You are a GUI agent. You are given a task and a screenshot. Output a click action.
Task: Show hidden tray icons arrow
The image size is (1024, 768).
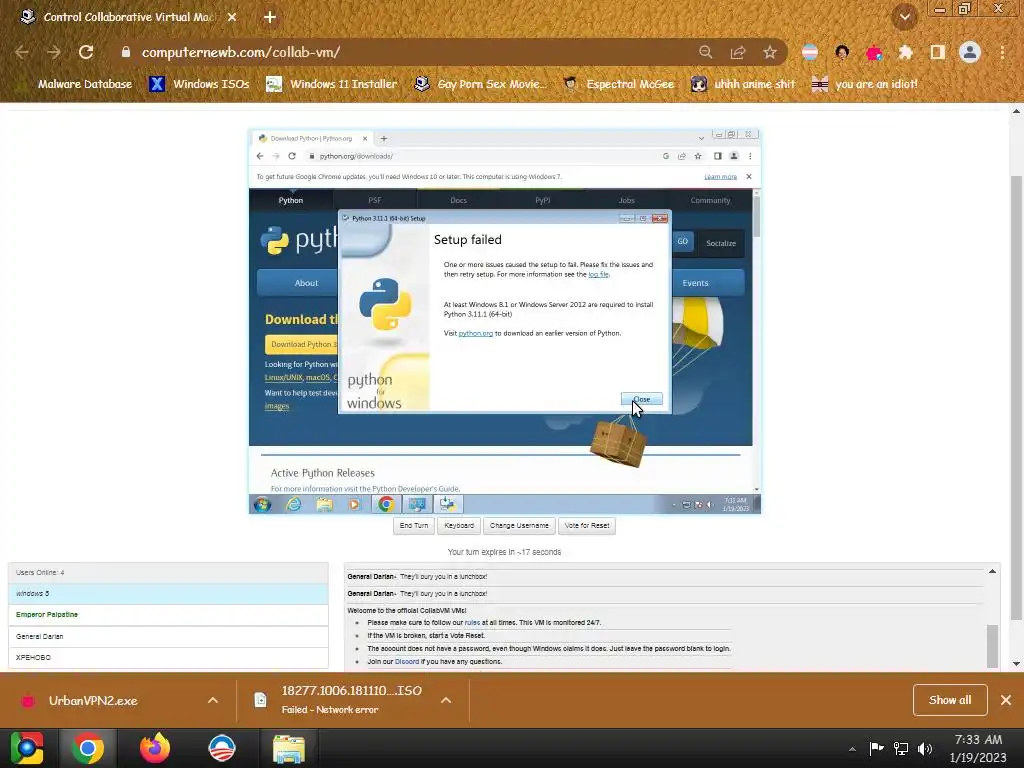click(852, 748)
